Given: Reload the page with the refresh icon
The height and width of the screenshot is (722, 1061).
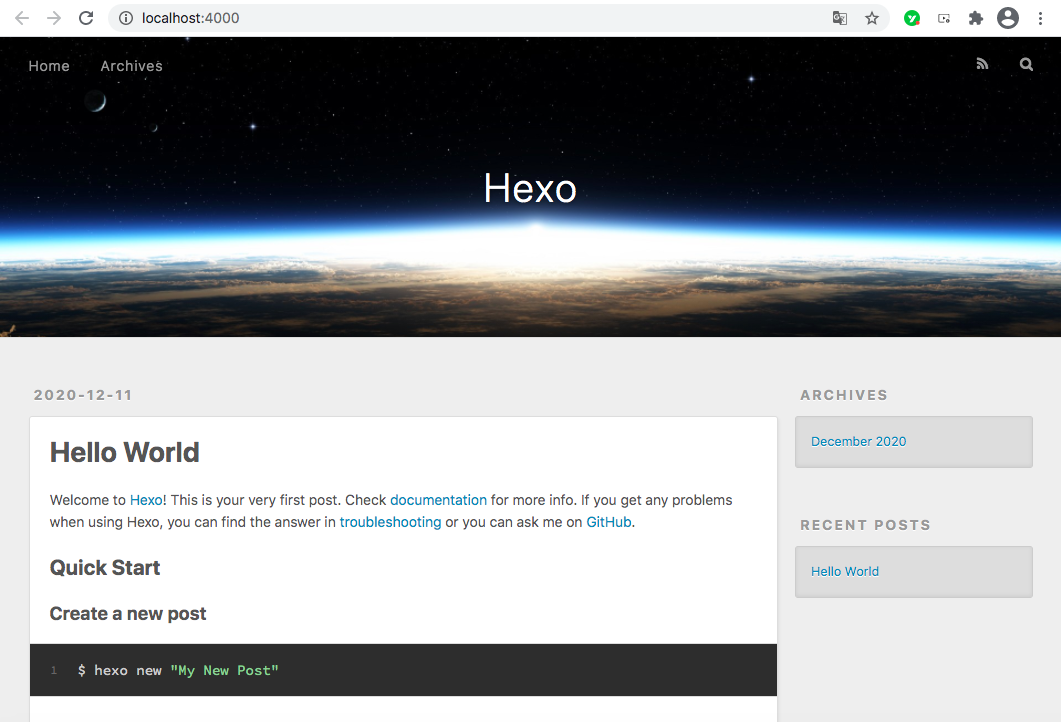Looking at the screenshot, I should click(86, 18).
